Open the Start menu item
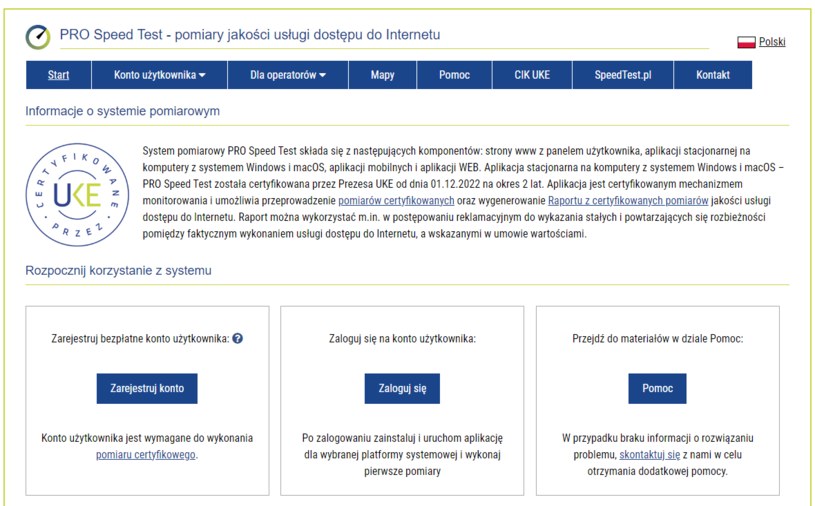The height and width of the screenshot is (506, 815). [x=58, y=75]
